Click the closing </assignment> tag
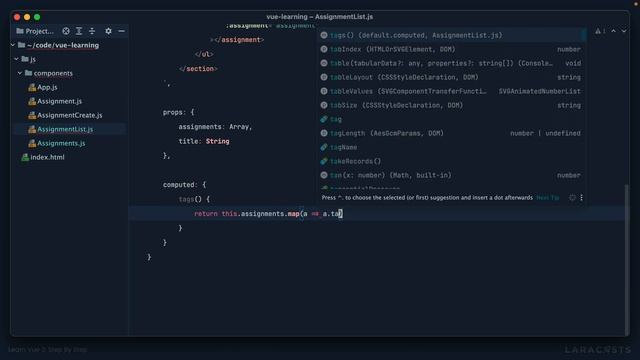640x360 pixels. tap(238, 40)
